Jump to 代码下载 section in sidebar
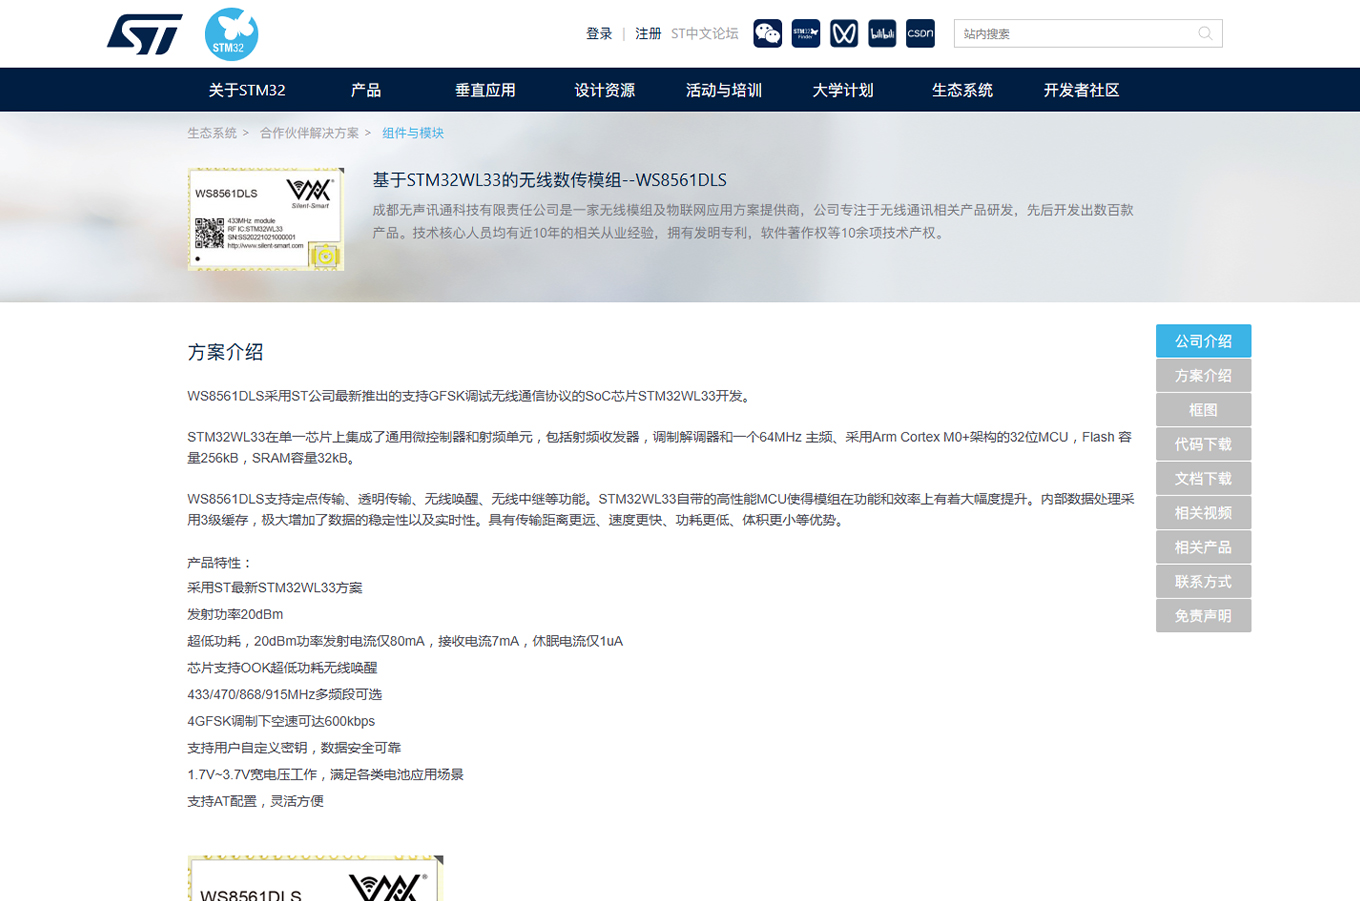 1203,444
